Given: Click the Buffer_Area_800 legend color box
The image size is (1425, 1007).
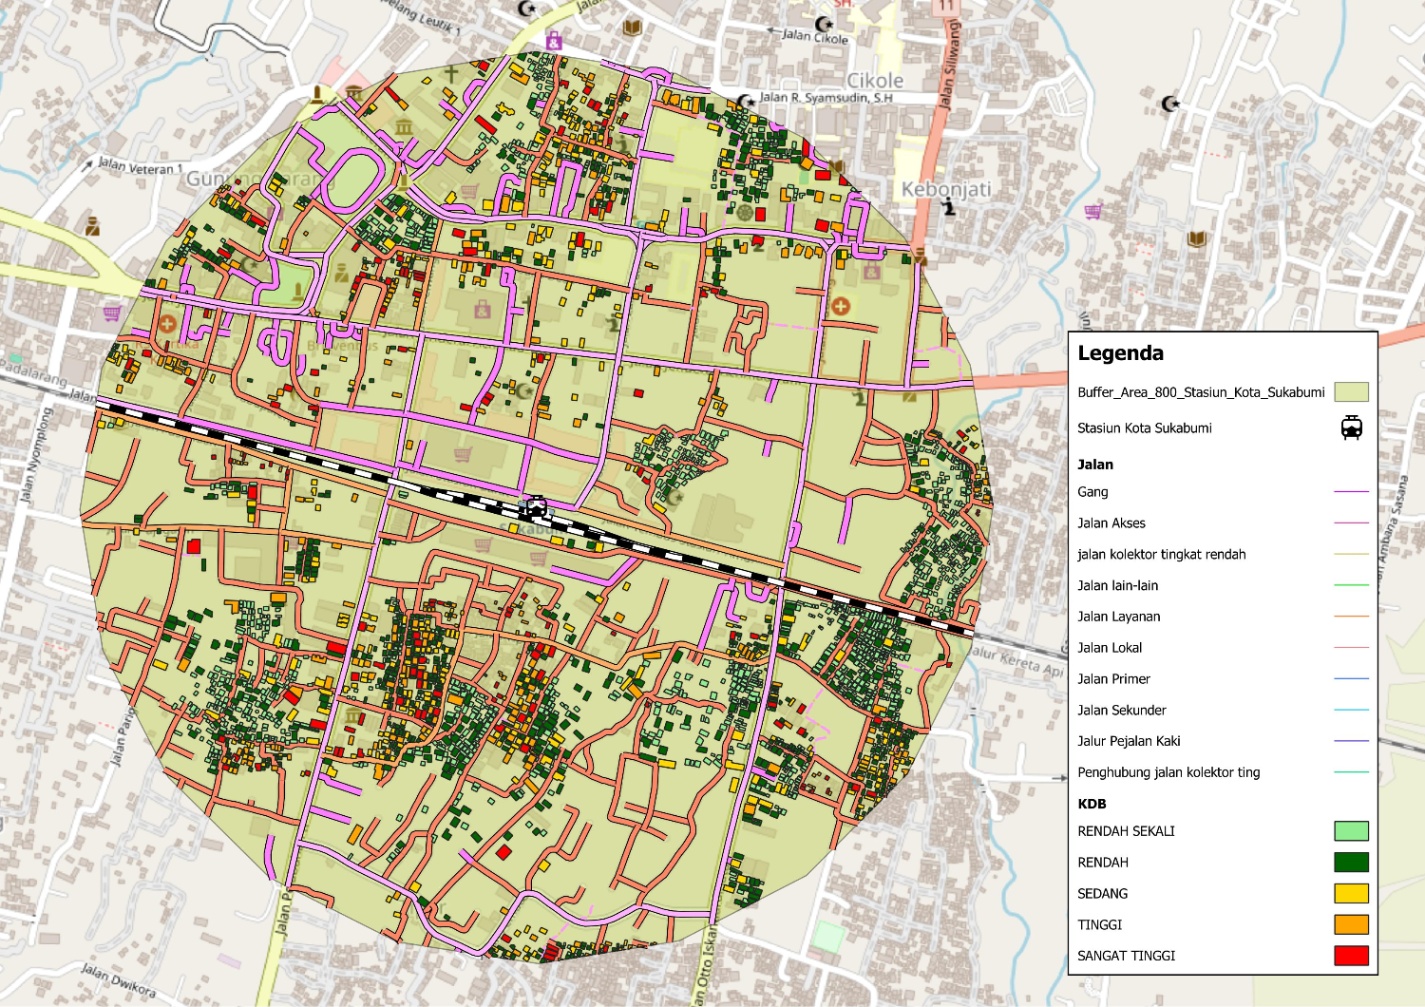Looking at the screenshot, I should click(1351, 392).
